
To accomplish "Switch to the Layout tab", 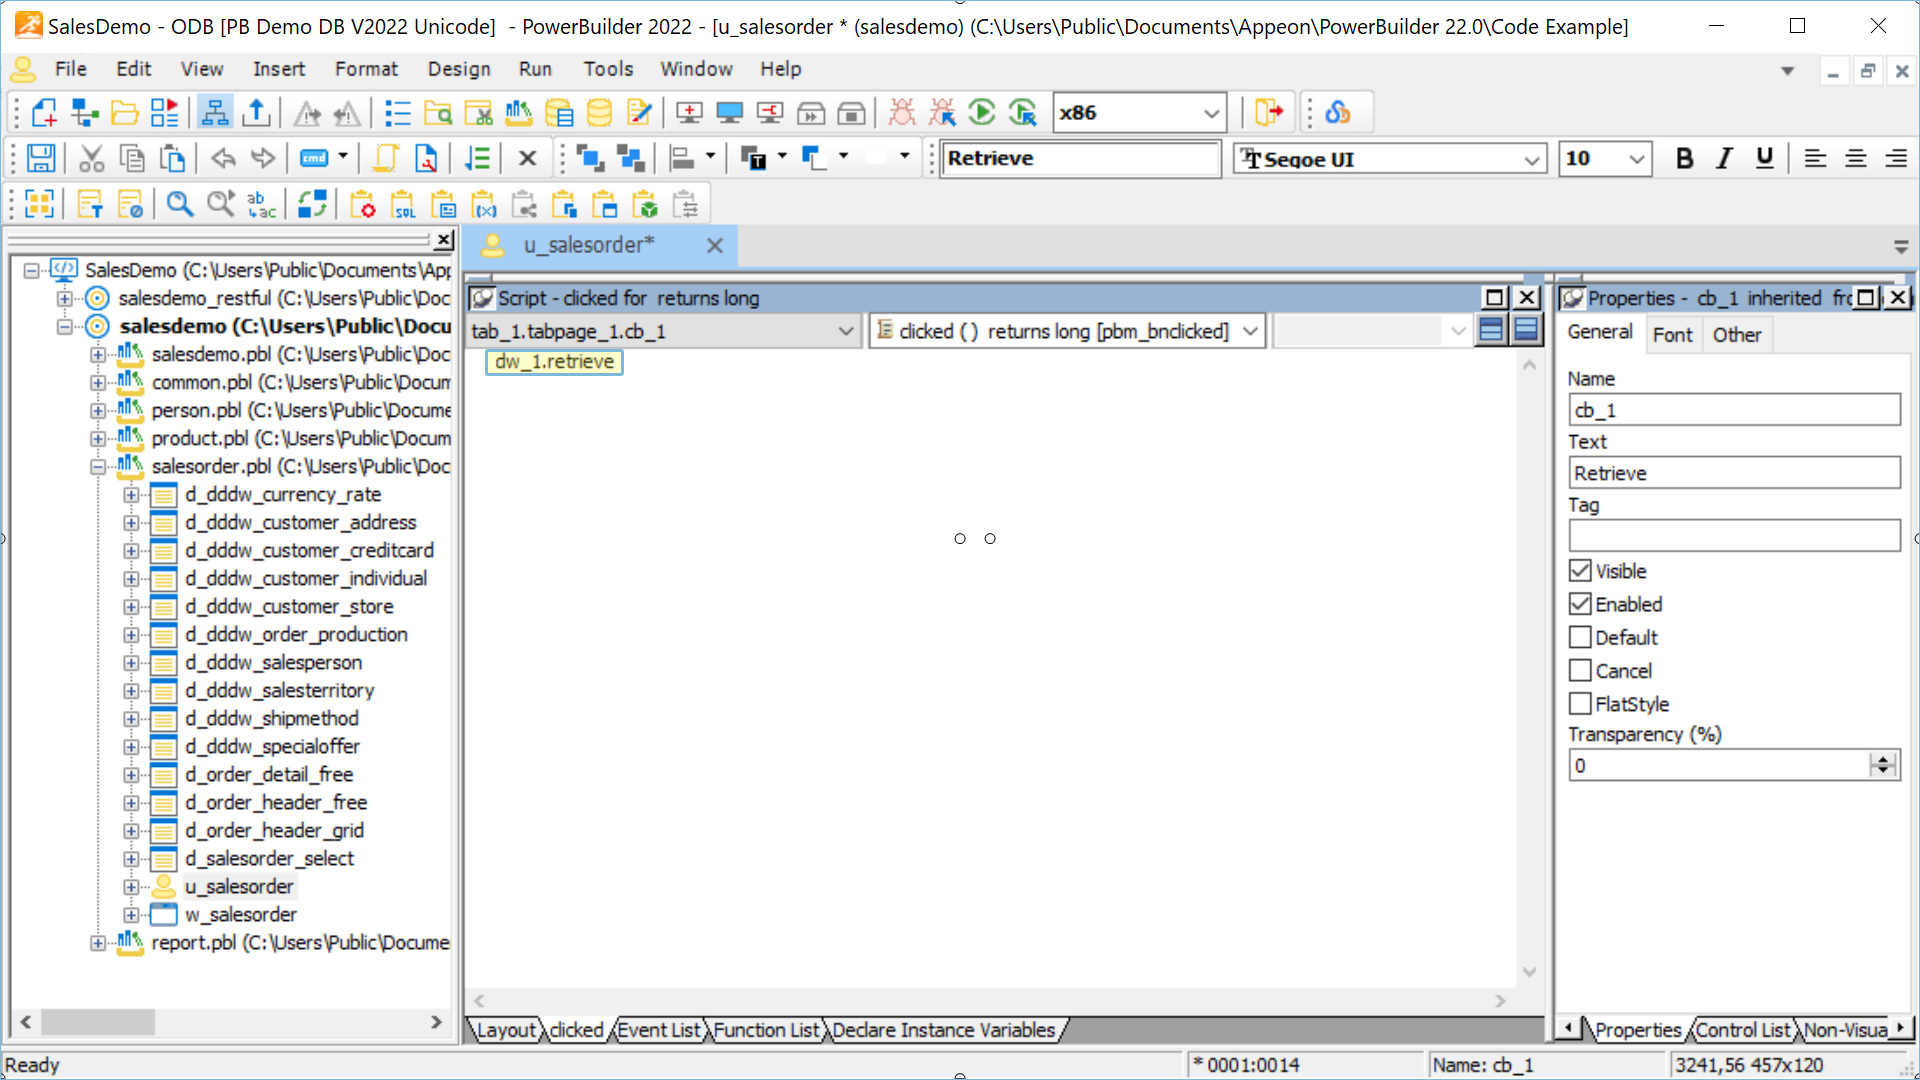I will point(506,1030).
